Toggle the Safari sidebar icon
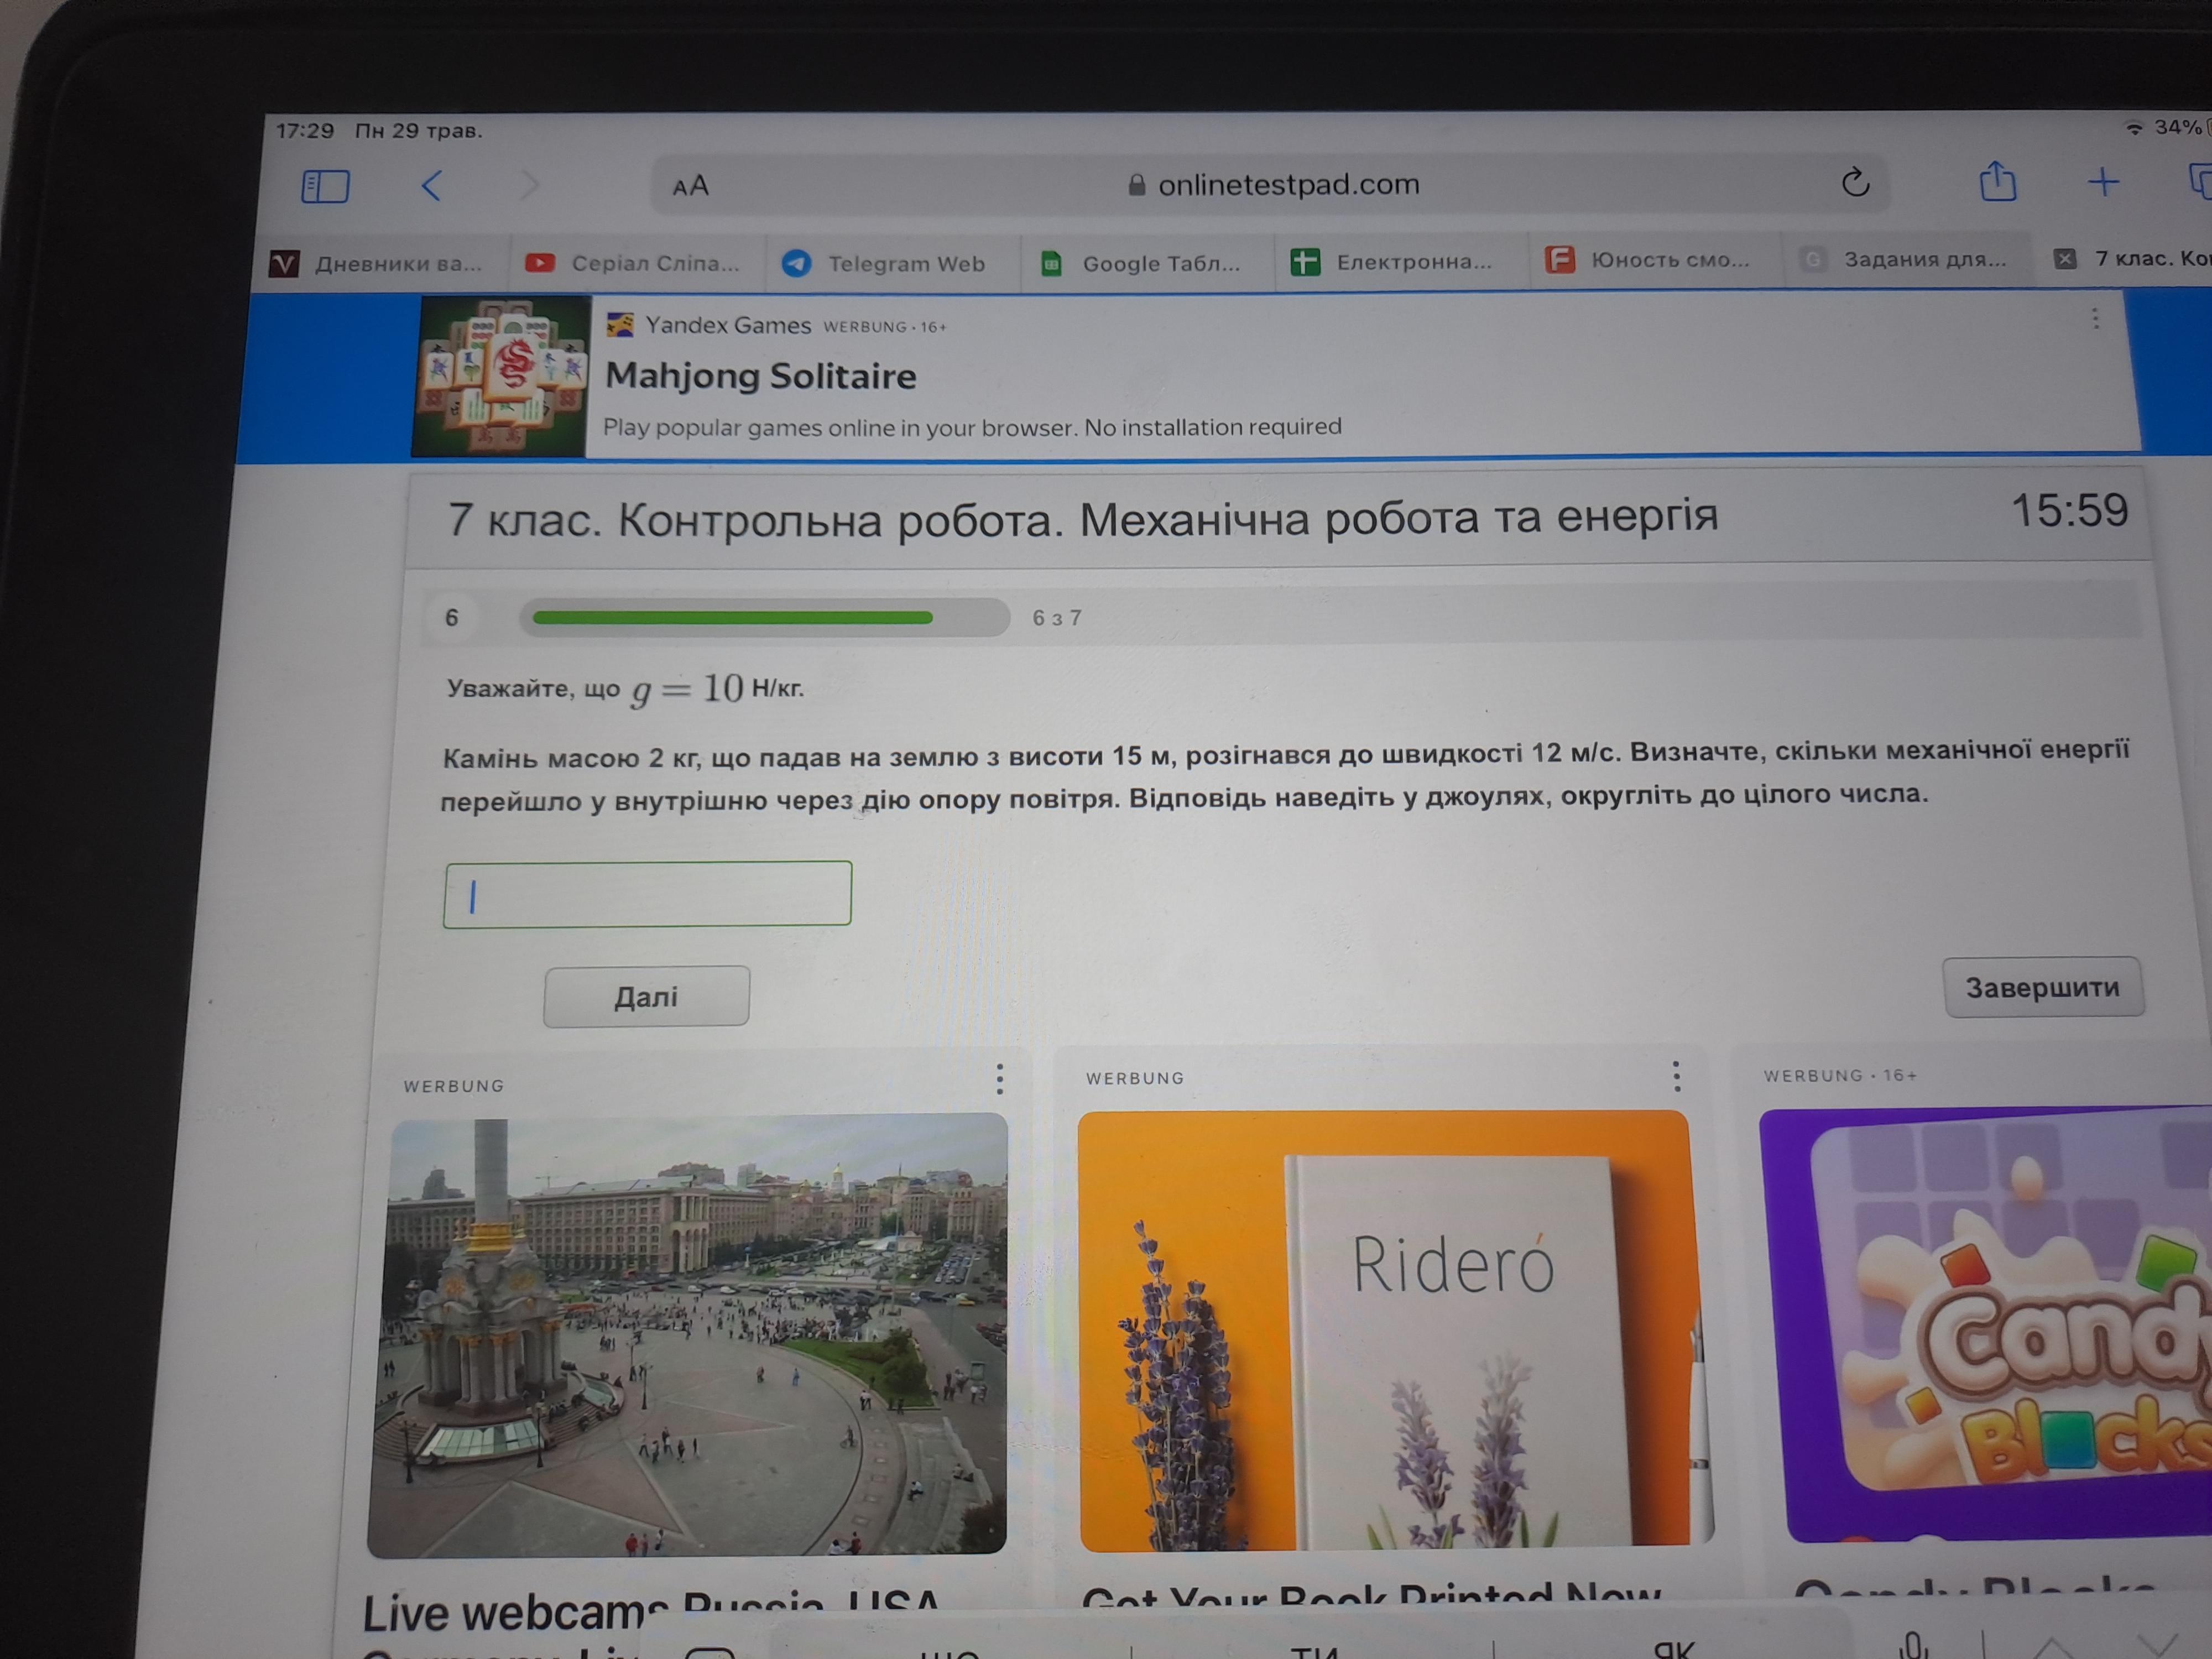The height and width of the screenshot is (1659, 2212). pos(325,186)
